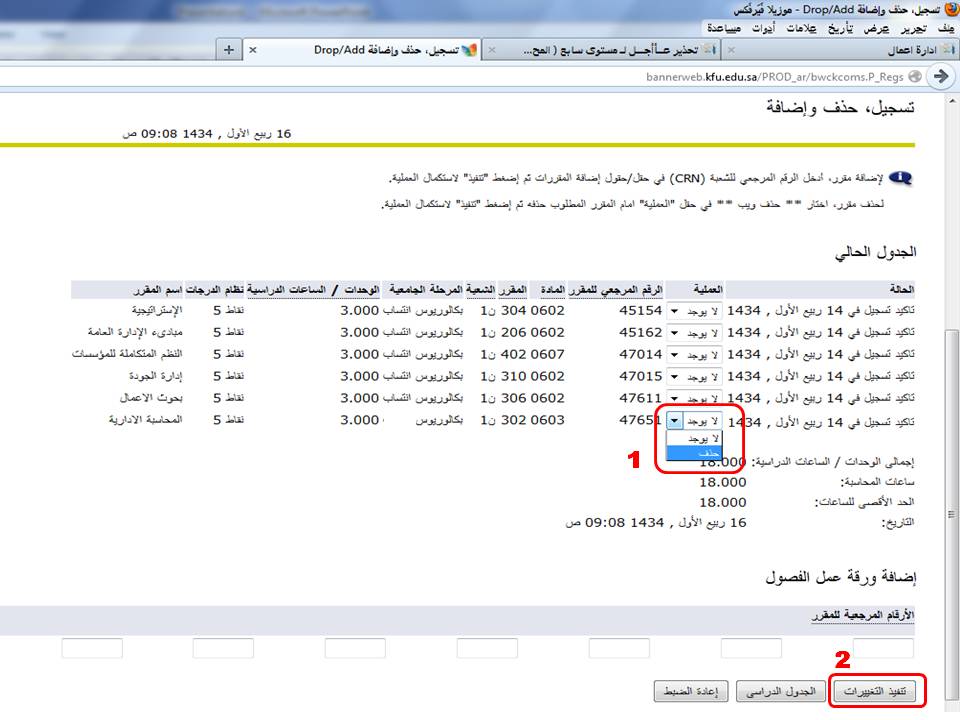
Task: Click the browser navigation arrow button
Action: (x=940, y=76)
